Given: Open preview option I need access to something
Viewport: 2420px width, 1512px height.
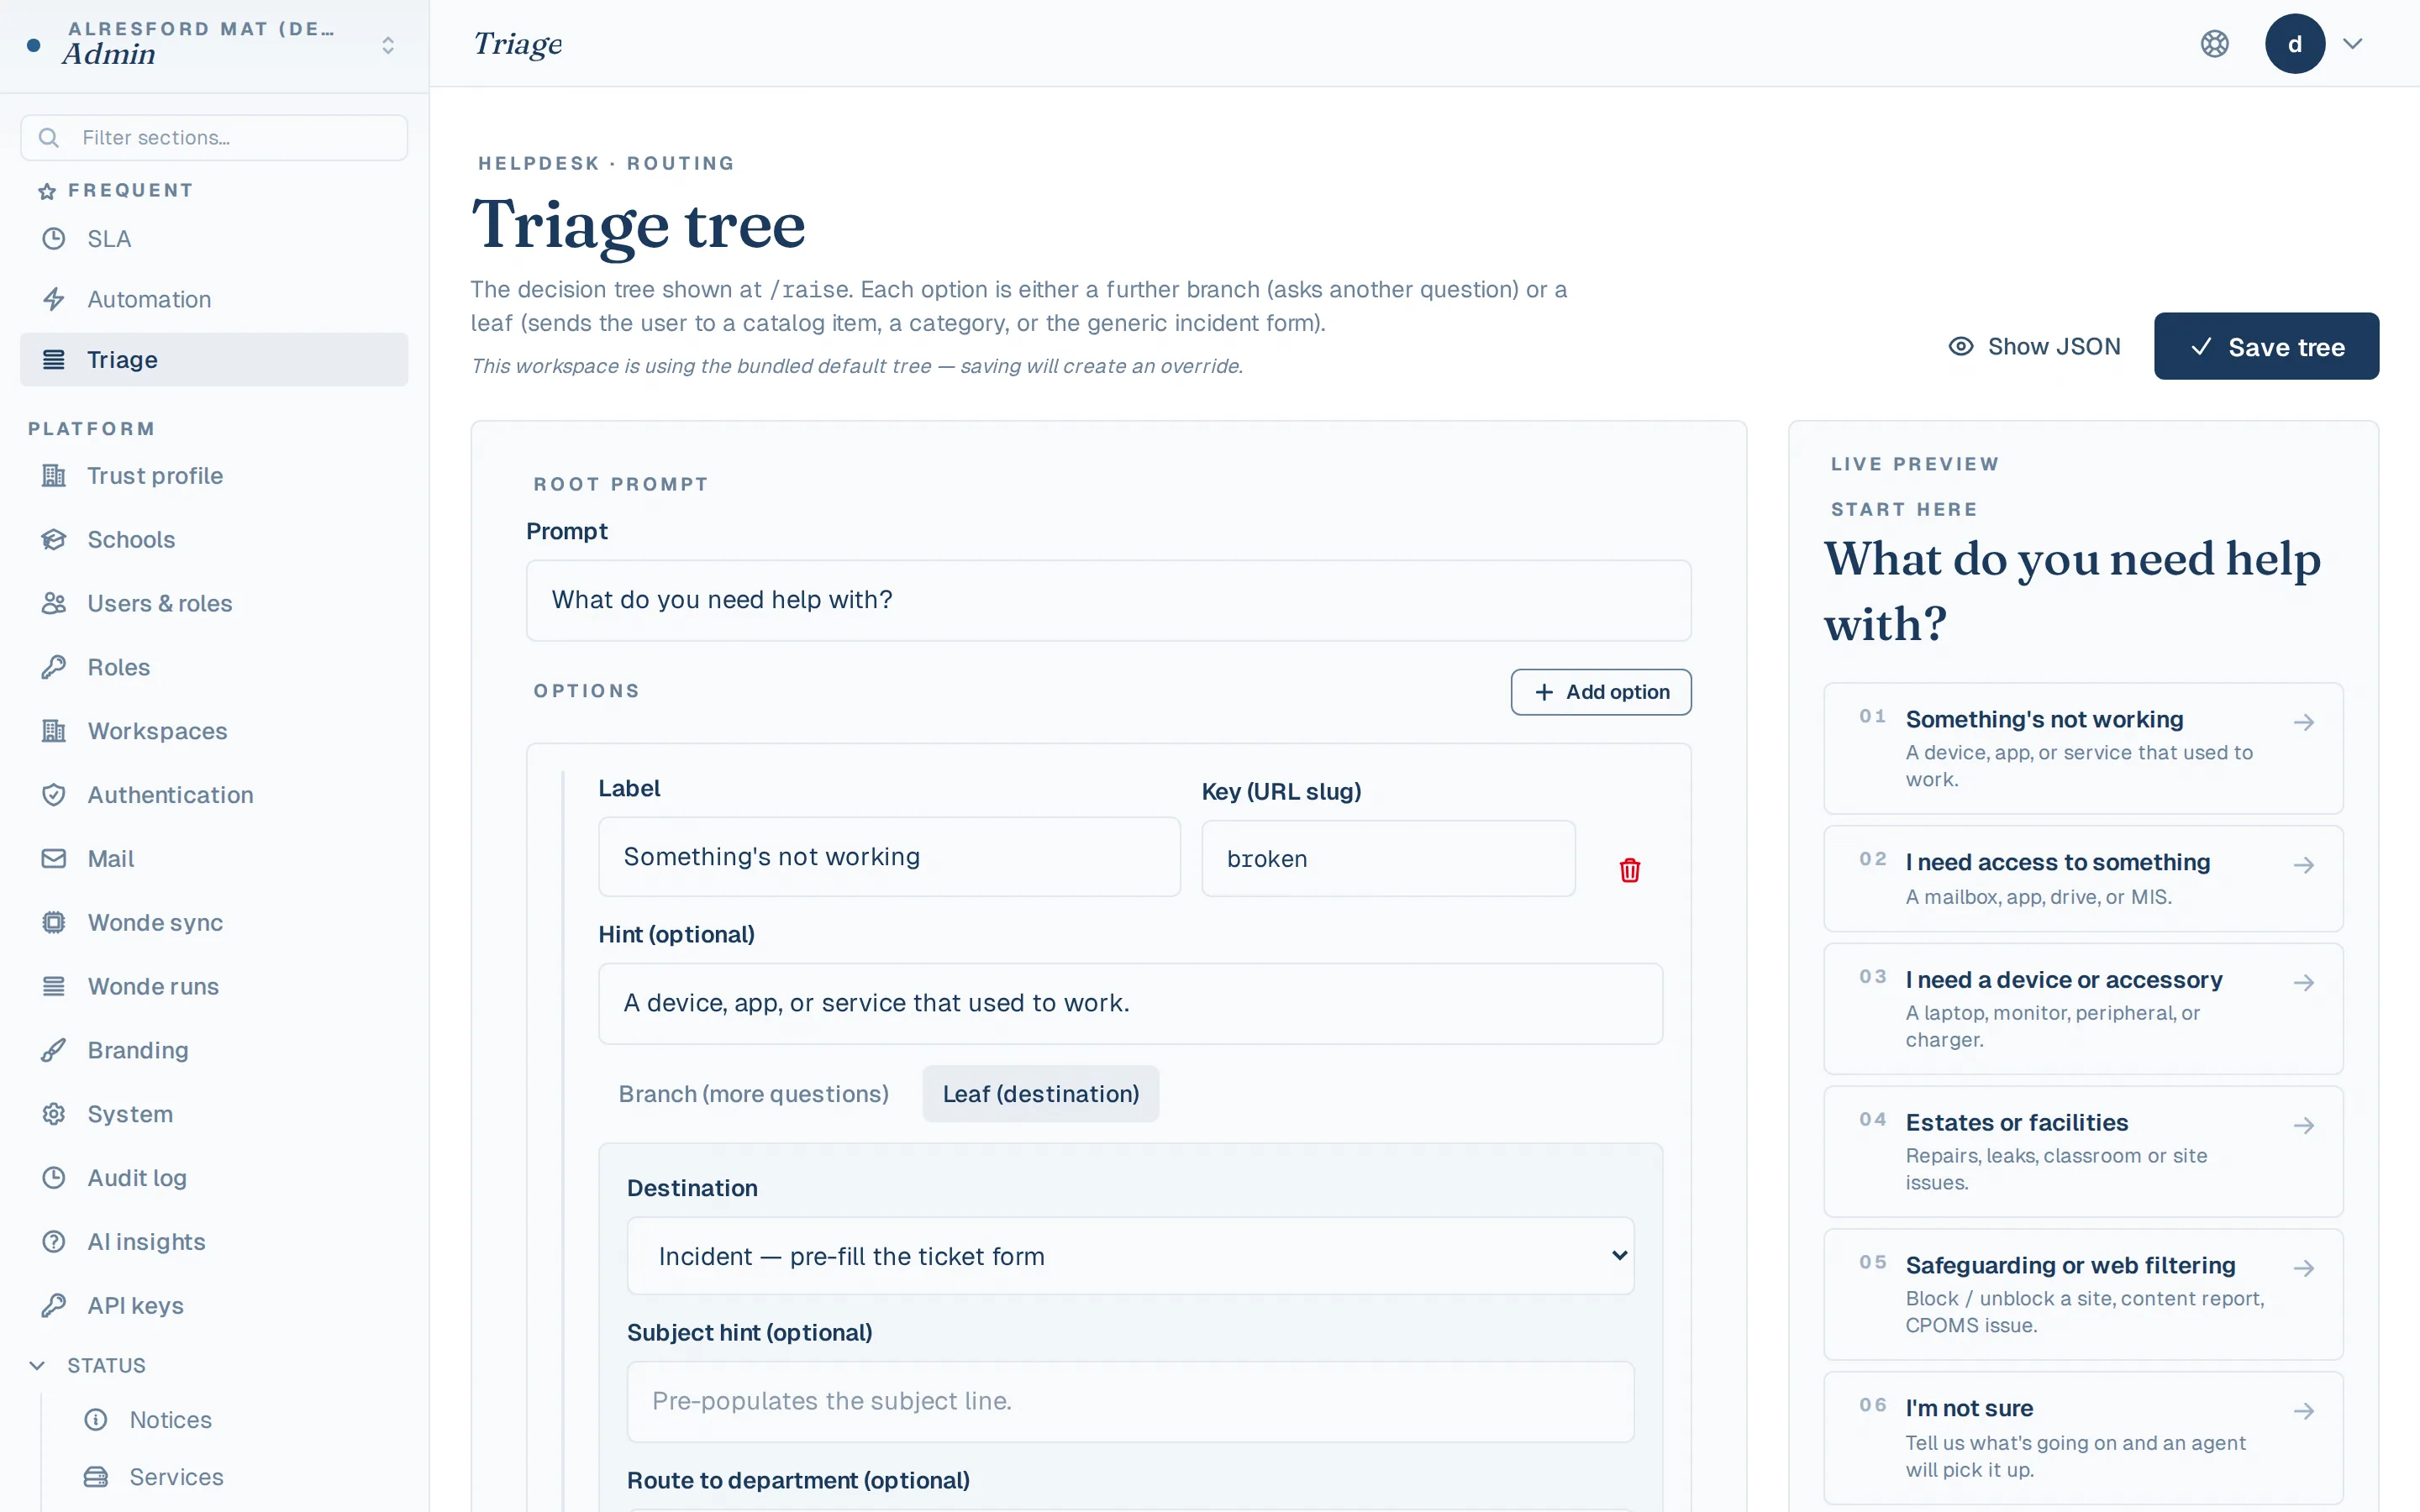Looking at the screenshot, I should coord(2084,879).
